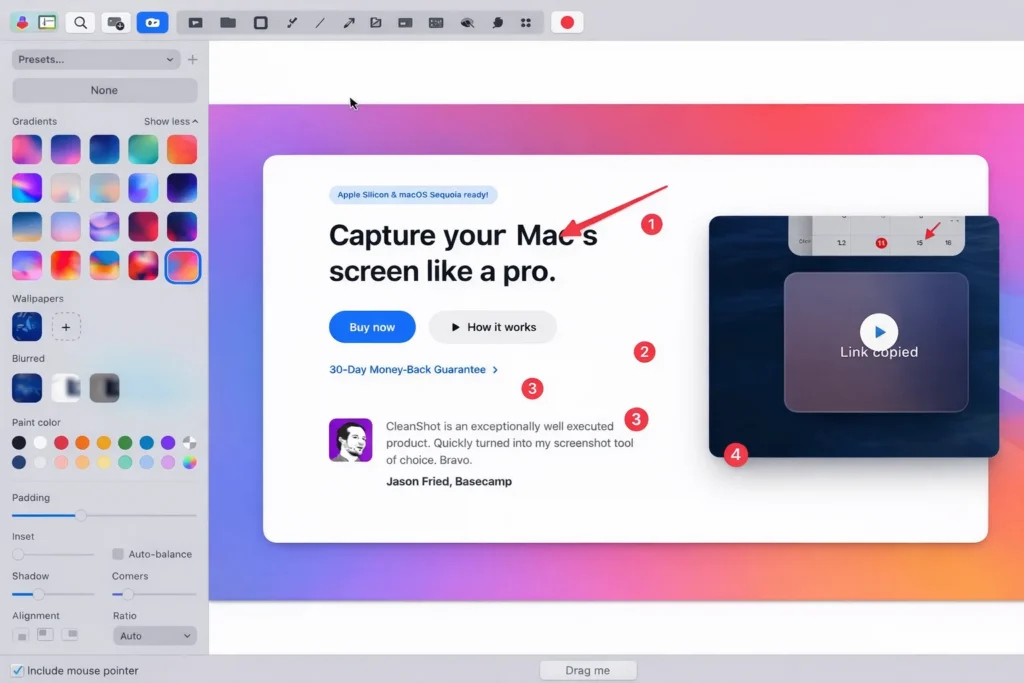Open the Ratio Auto dropdown

coord(155,636)
